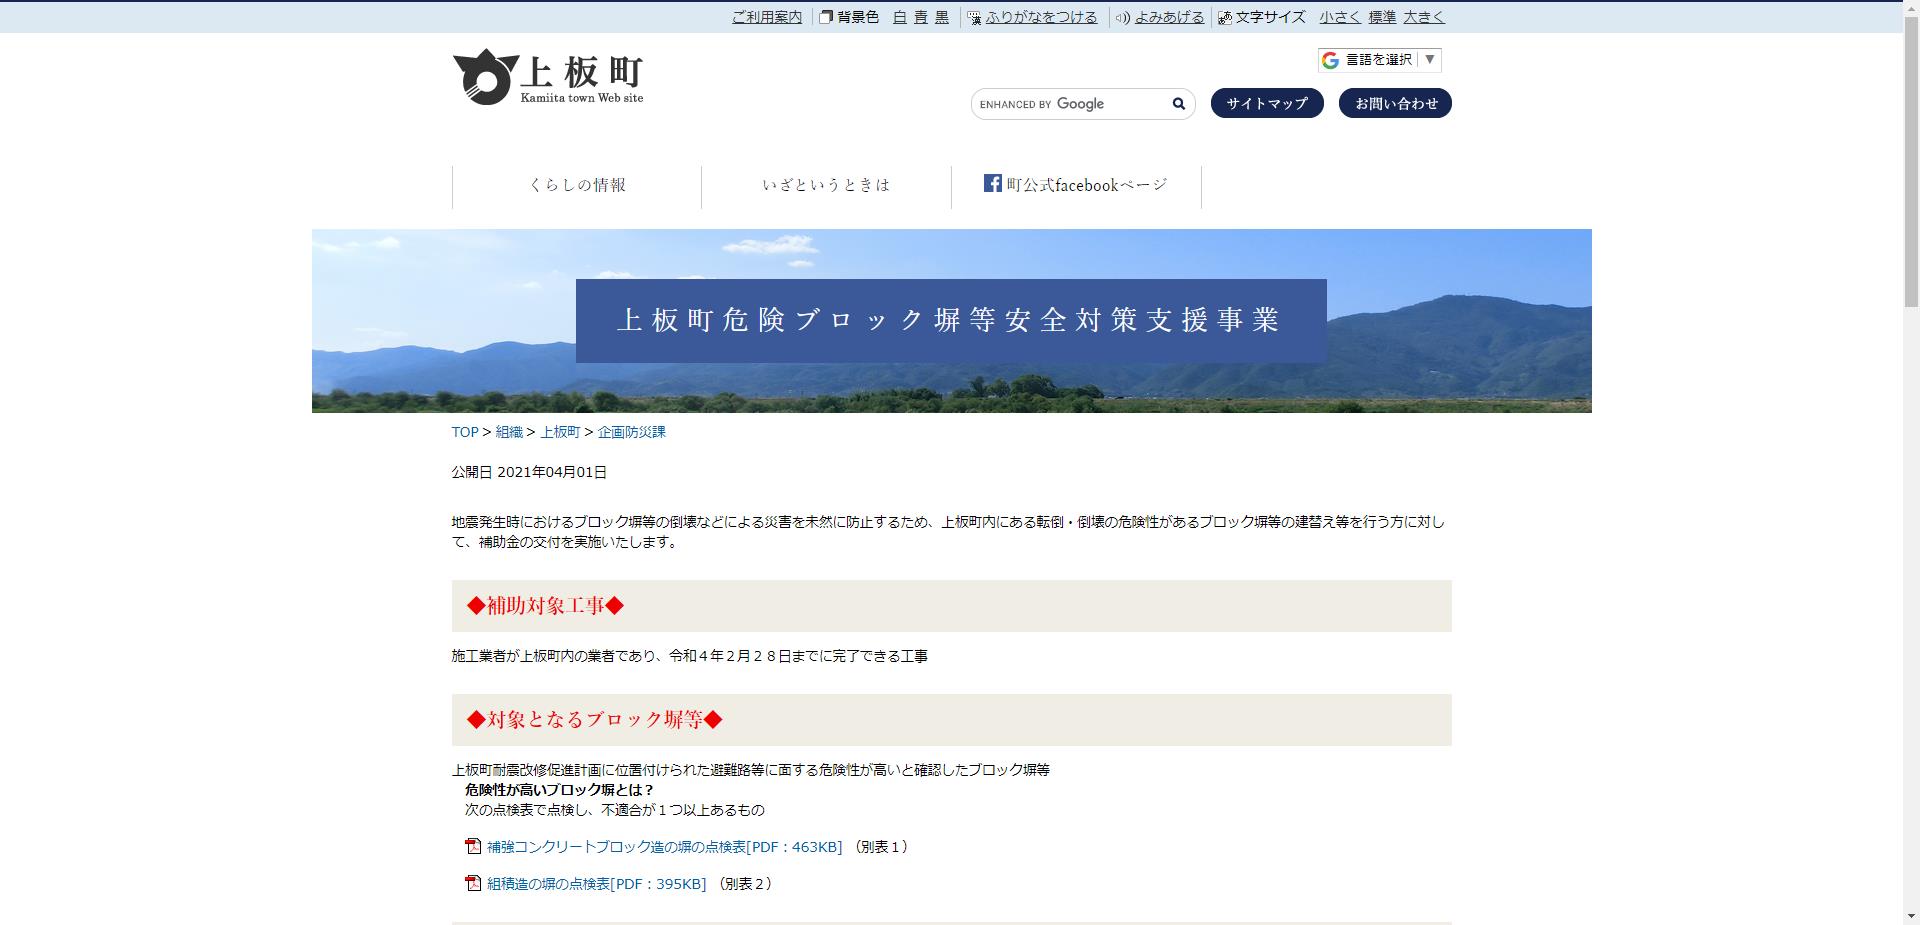Open the くらしの情報 menu

click(578, 184)
